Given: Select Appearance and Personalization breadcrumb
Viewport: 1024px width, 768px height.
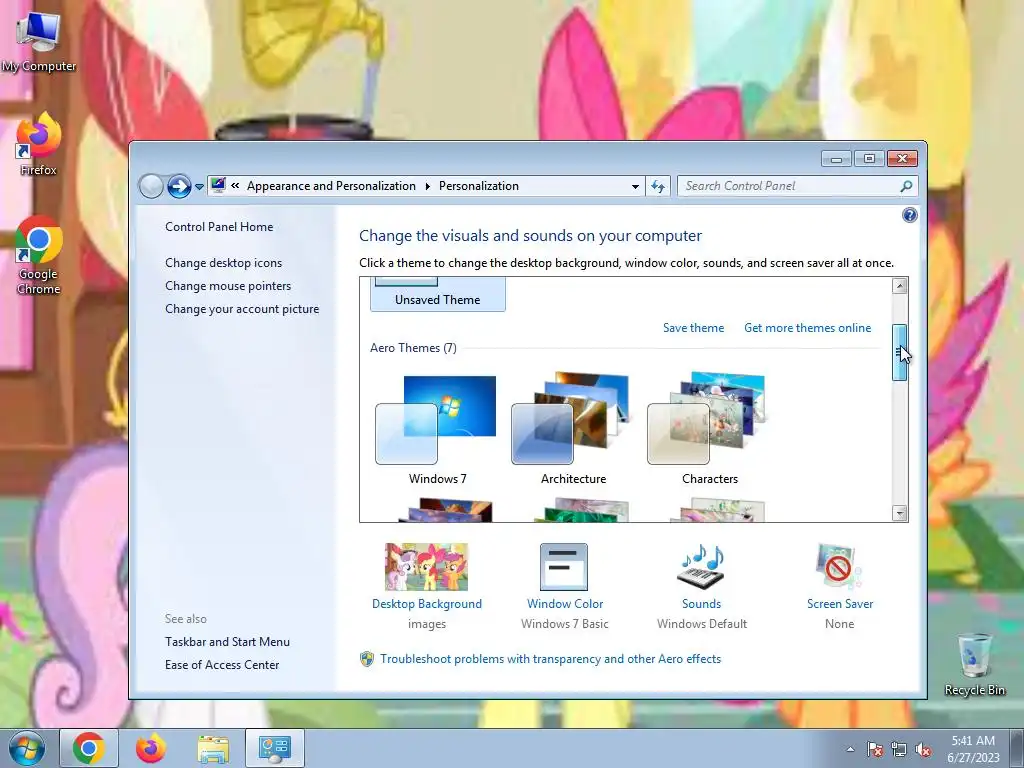Looking at the screenshot, I should 331,186.
